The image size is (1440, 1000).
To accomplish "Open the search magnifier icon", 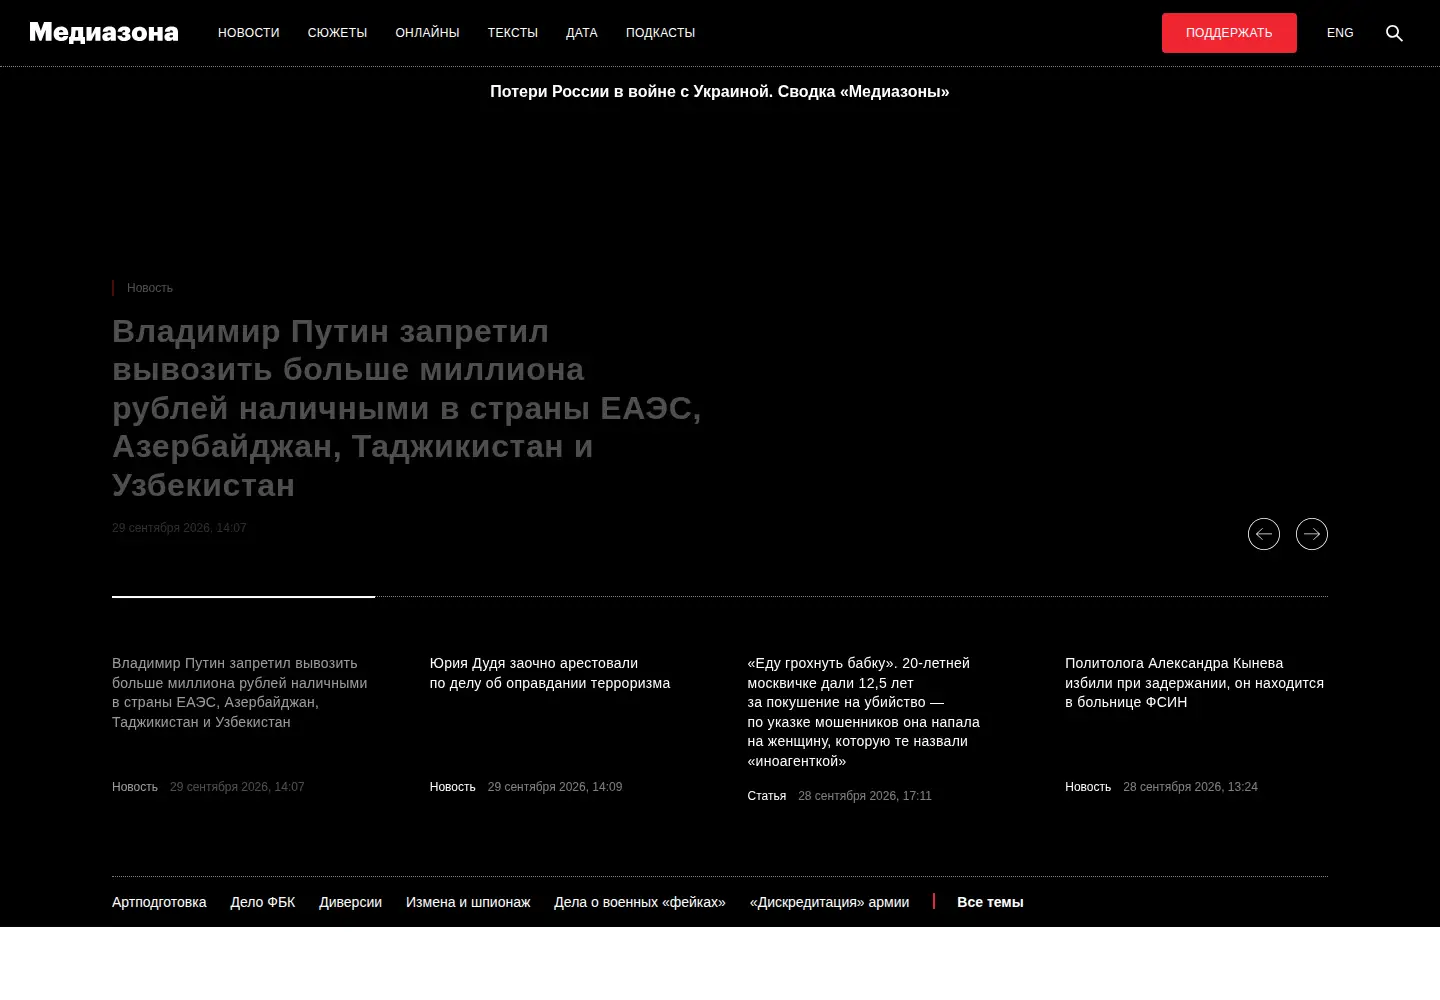I will pos(1394,33).
